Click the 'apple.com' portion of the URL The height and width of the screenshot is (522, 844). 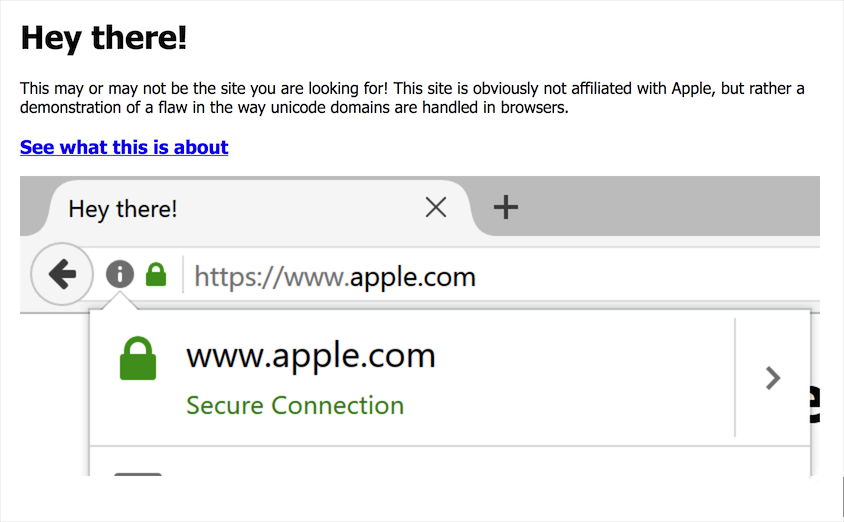coord(413,278)
